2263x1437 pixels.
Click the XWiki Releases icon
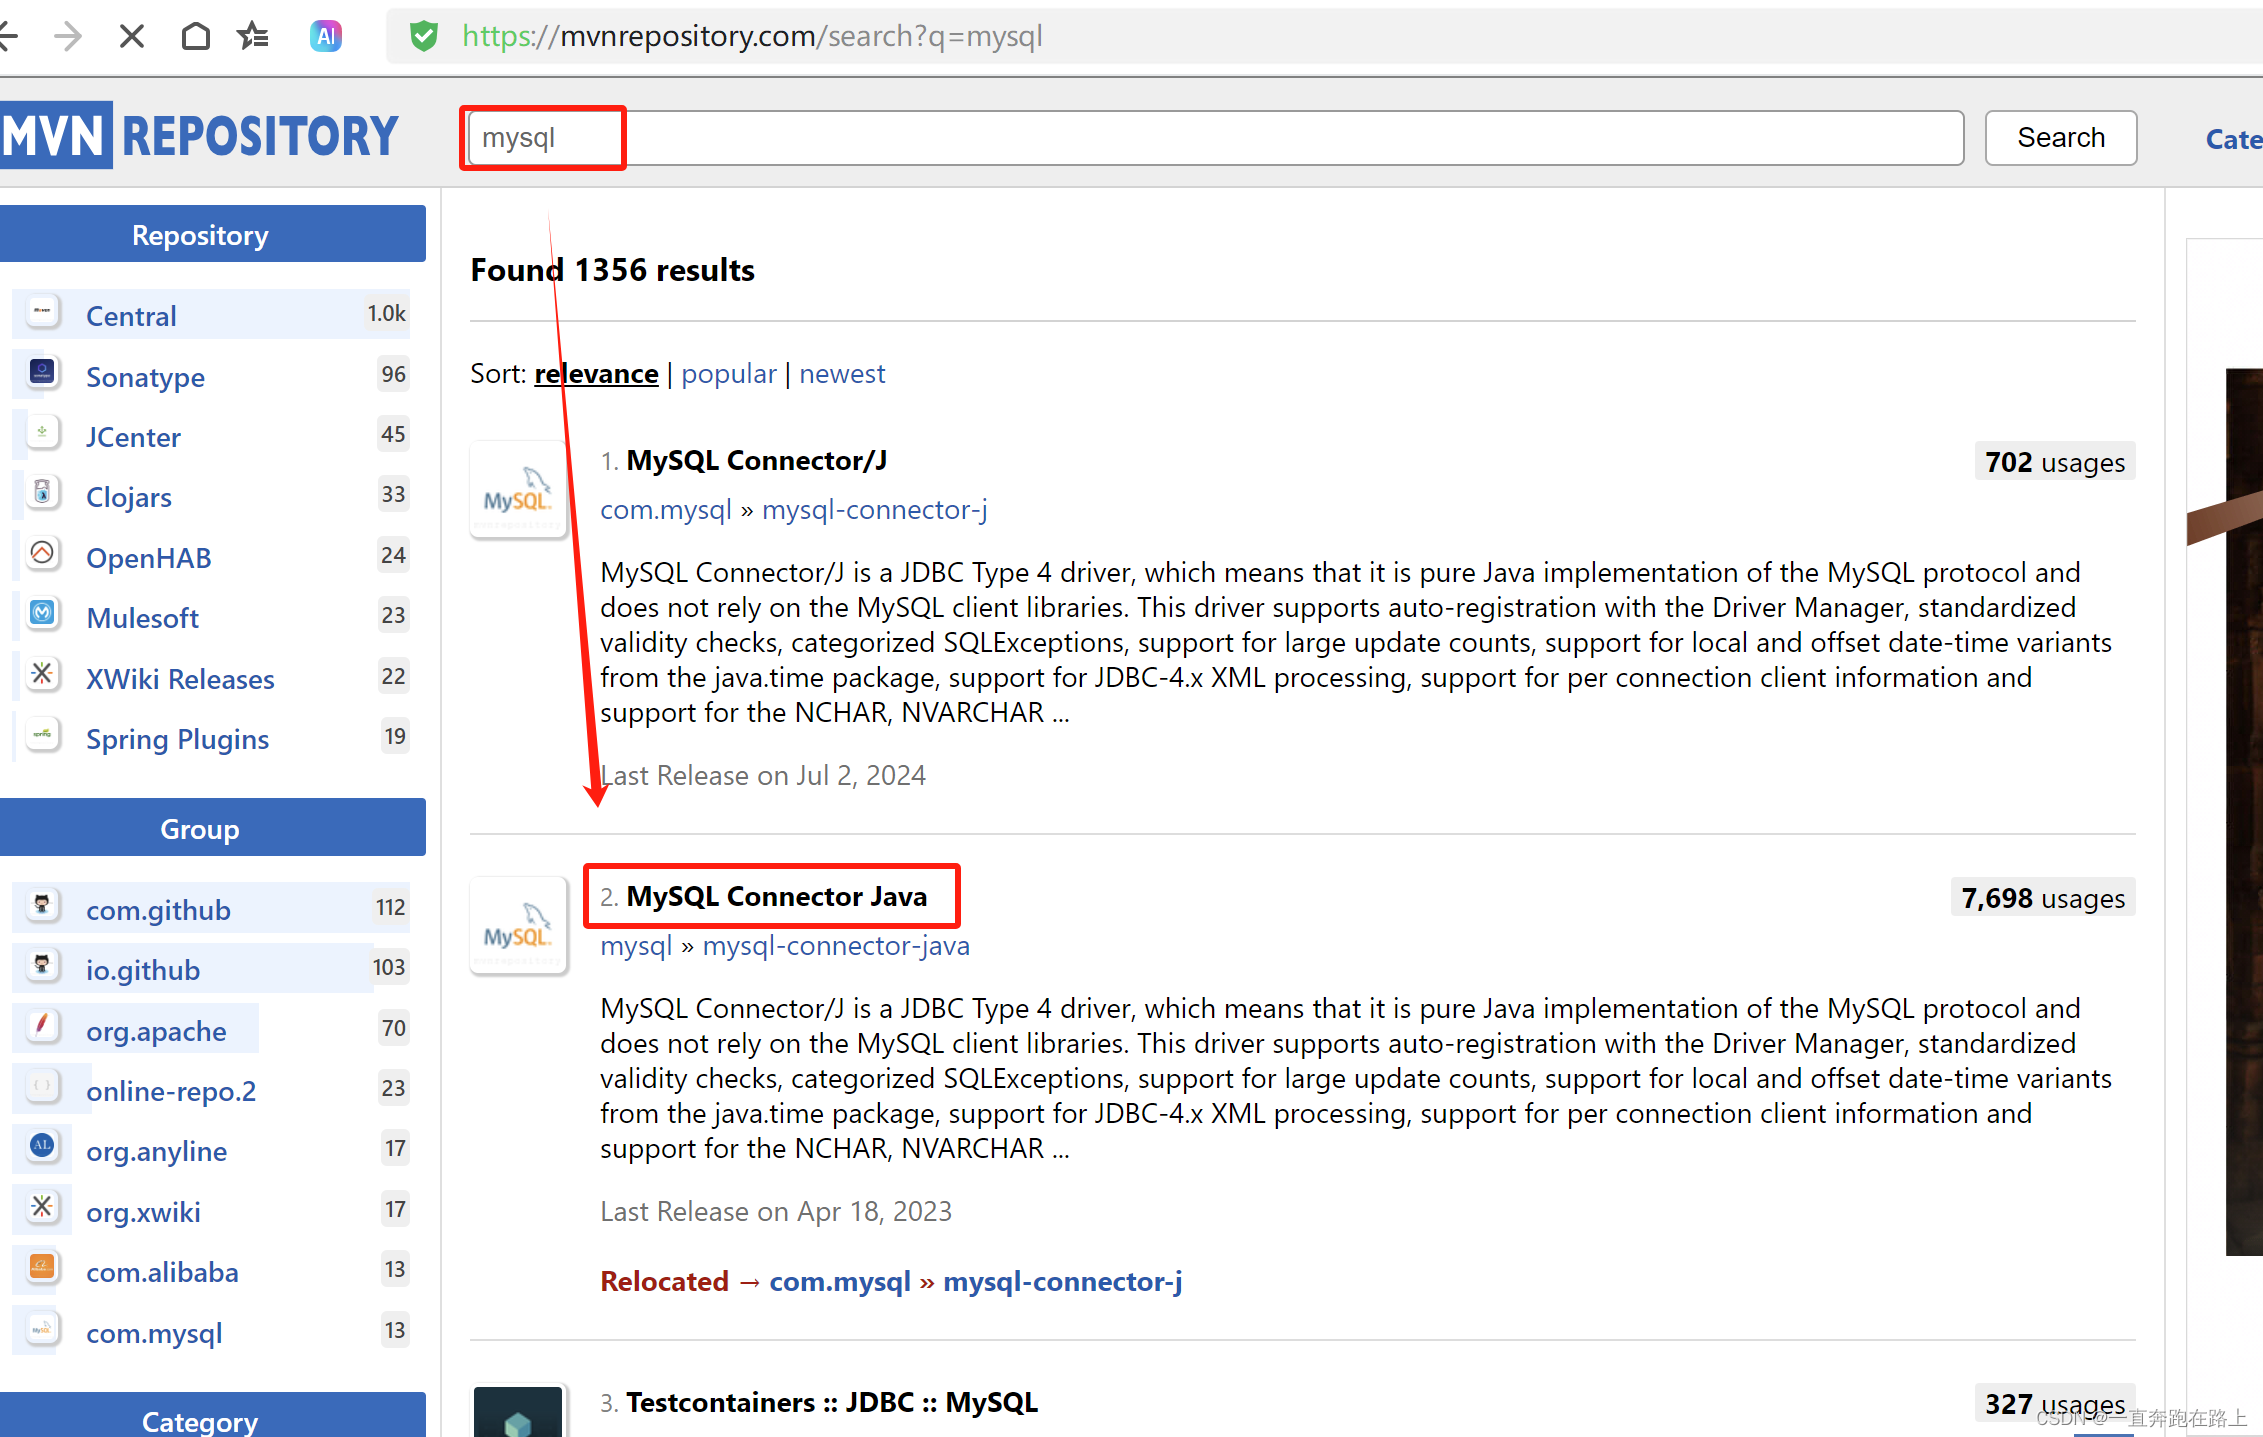(x=42, y=675)
